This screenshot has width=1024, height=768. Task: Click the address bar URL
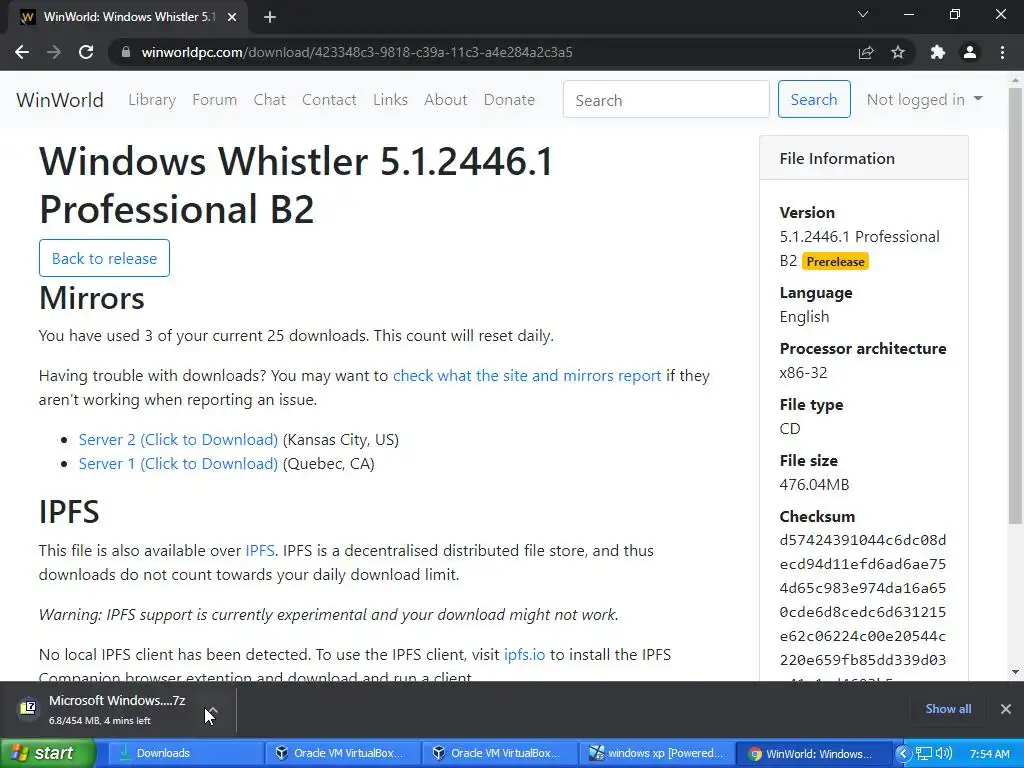(x=357, y=52)
